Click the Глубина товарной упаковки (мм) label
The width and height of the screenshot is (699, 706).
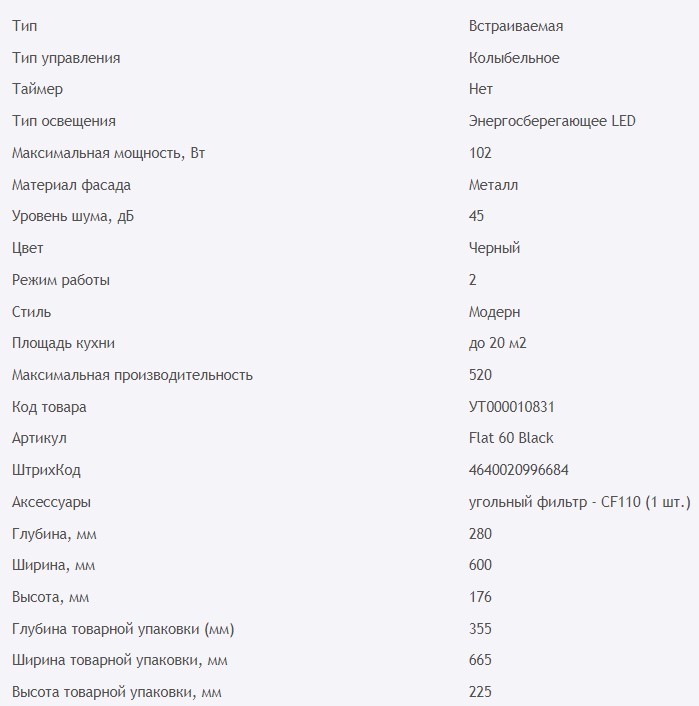pyautogui.click(x=123, y=629)
